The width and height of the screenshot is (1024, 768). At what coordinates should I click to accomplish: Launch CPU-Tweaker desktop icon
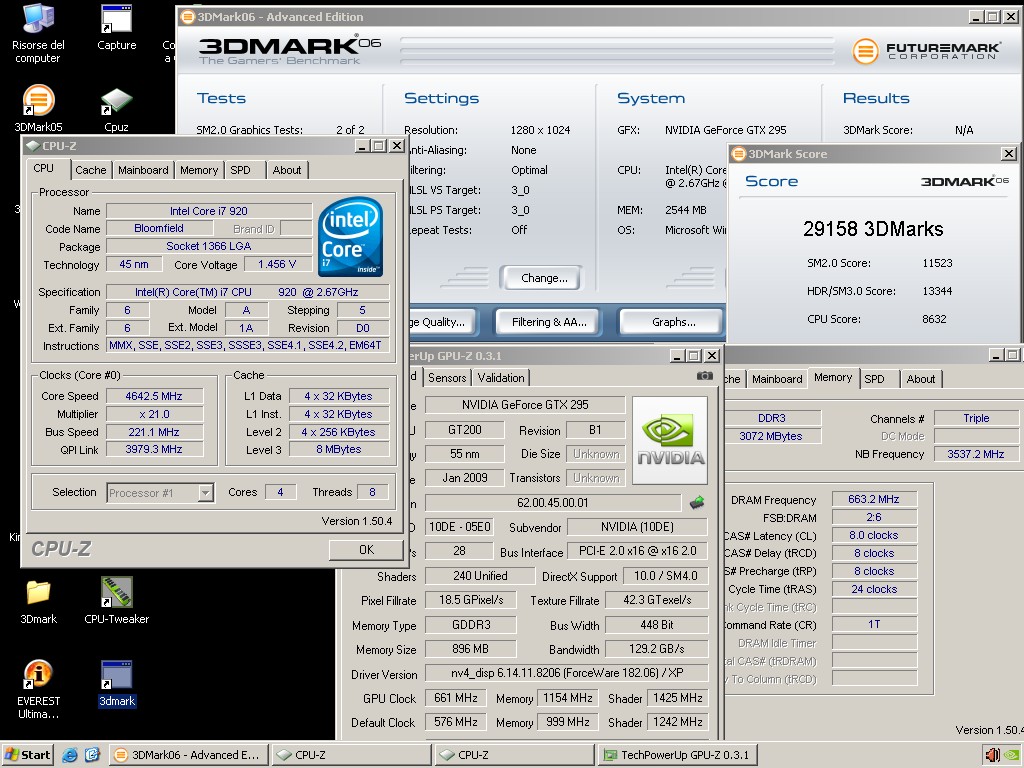[116, 601]
